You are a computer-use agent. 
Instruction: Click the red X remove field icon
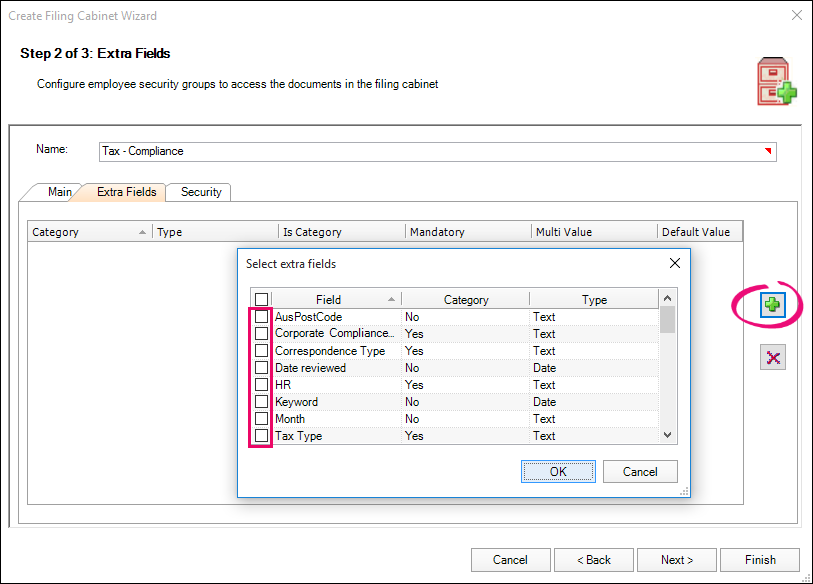(x=772, y=357)
